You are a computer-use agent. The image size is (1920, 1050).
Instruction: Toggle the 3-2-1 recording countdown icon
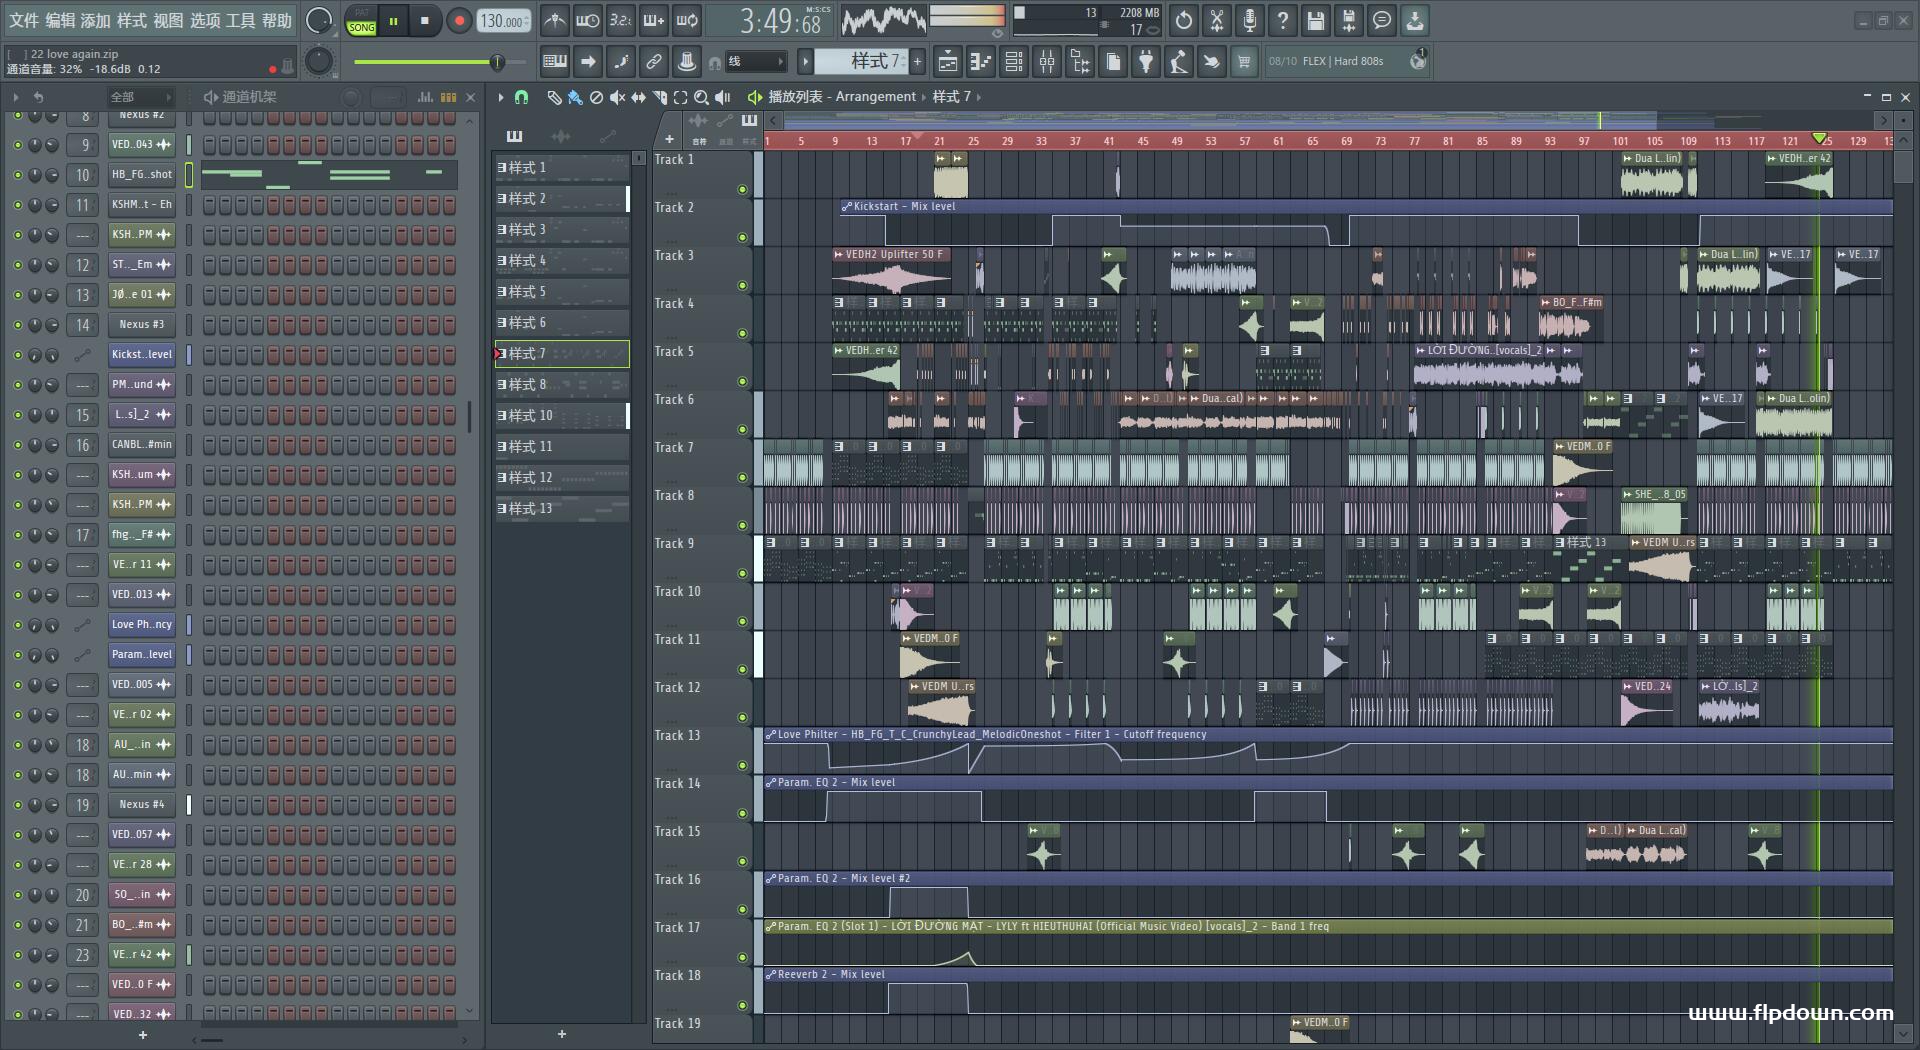(x=620, y=20)
